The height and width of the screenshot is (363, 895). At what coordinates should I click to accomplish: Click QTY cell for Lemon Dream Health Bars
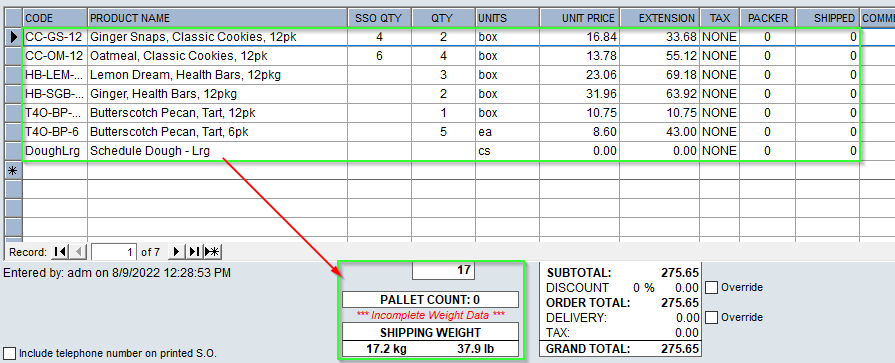click(x=444, y=75)
